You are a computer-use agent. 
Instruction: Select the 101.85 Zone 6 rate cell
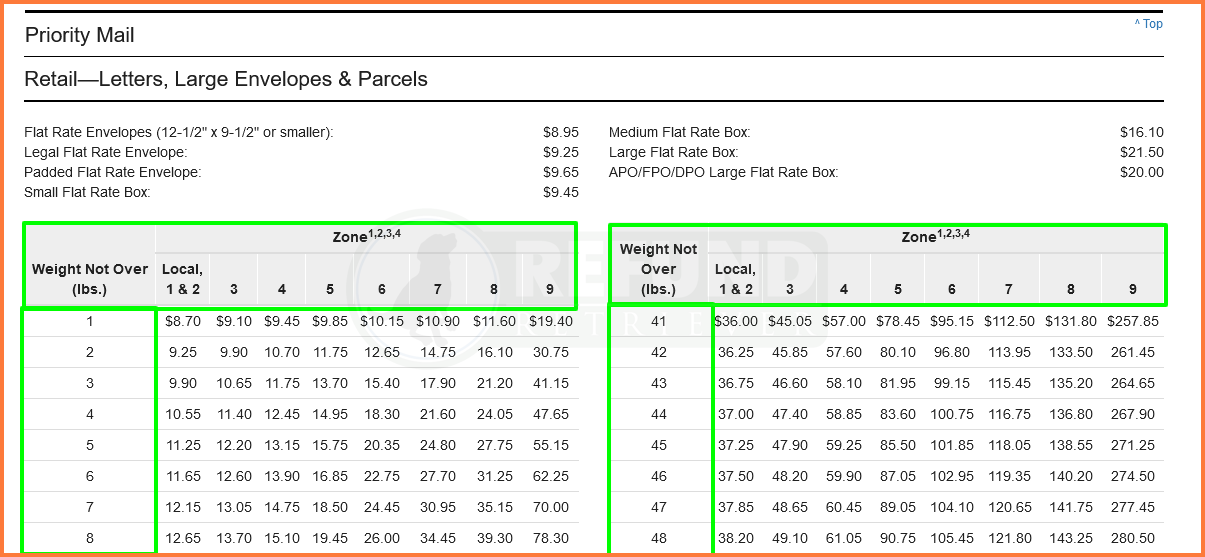[x=952, y=445]
